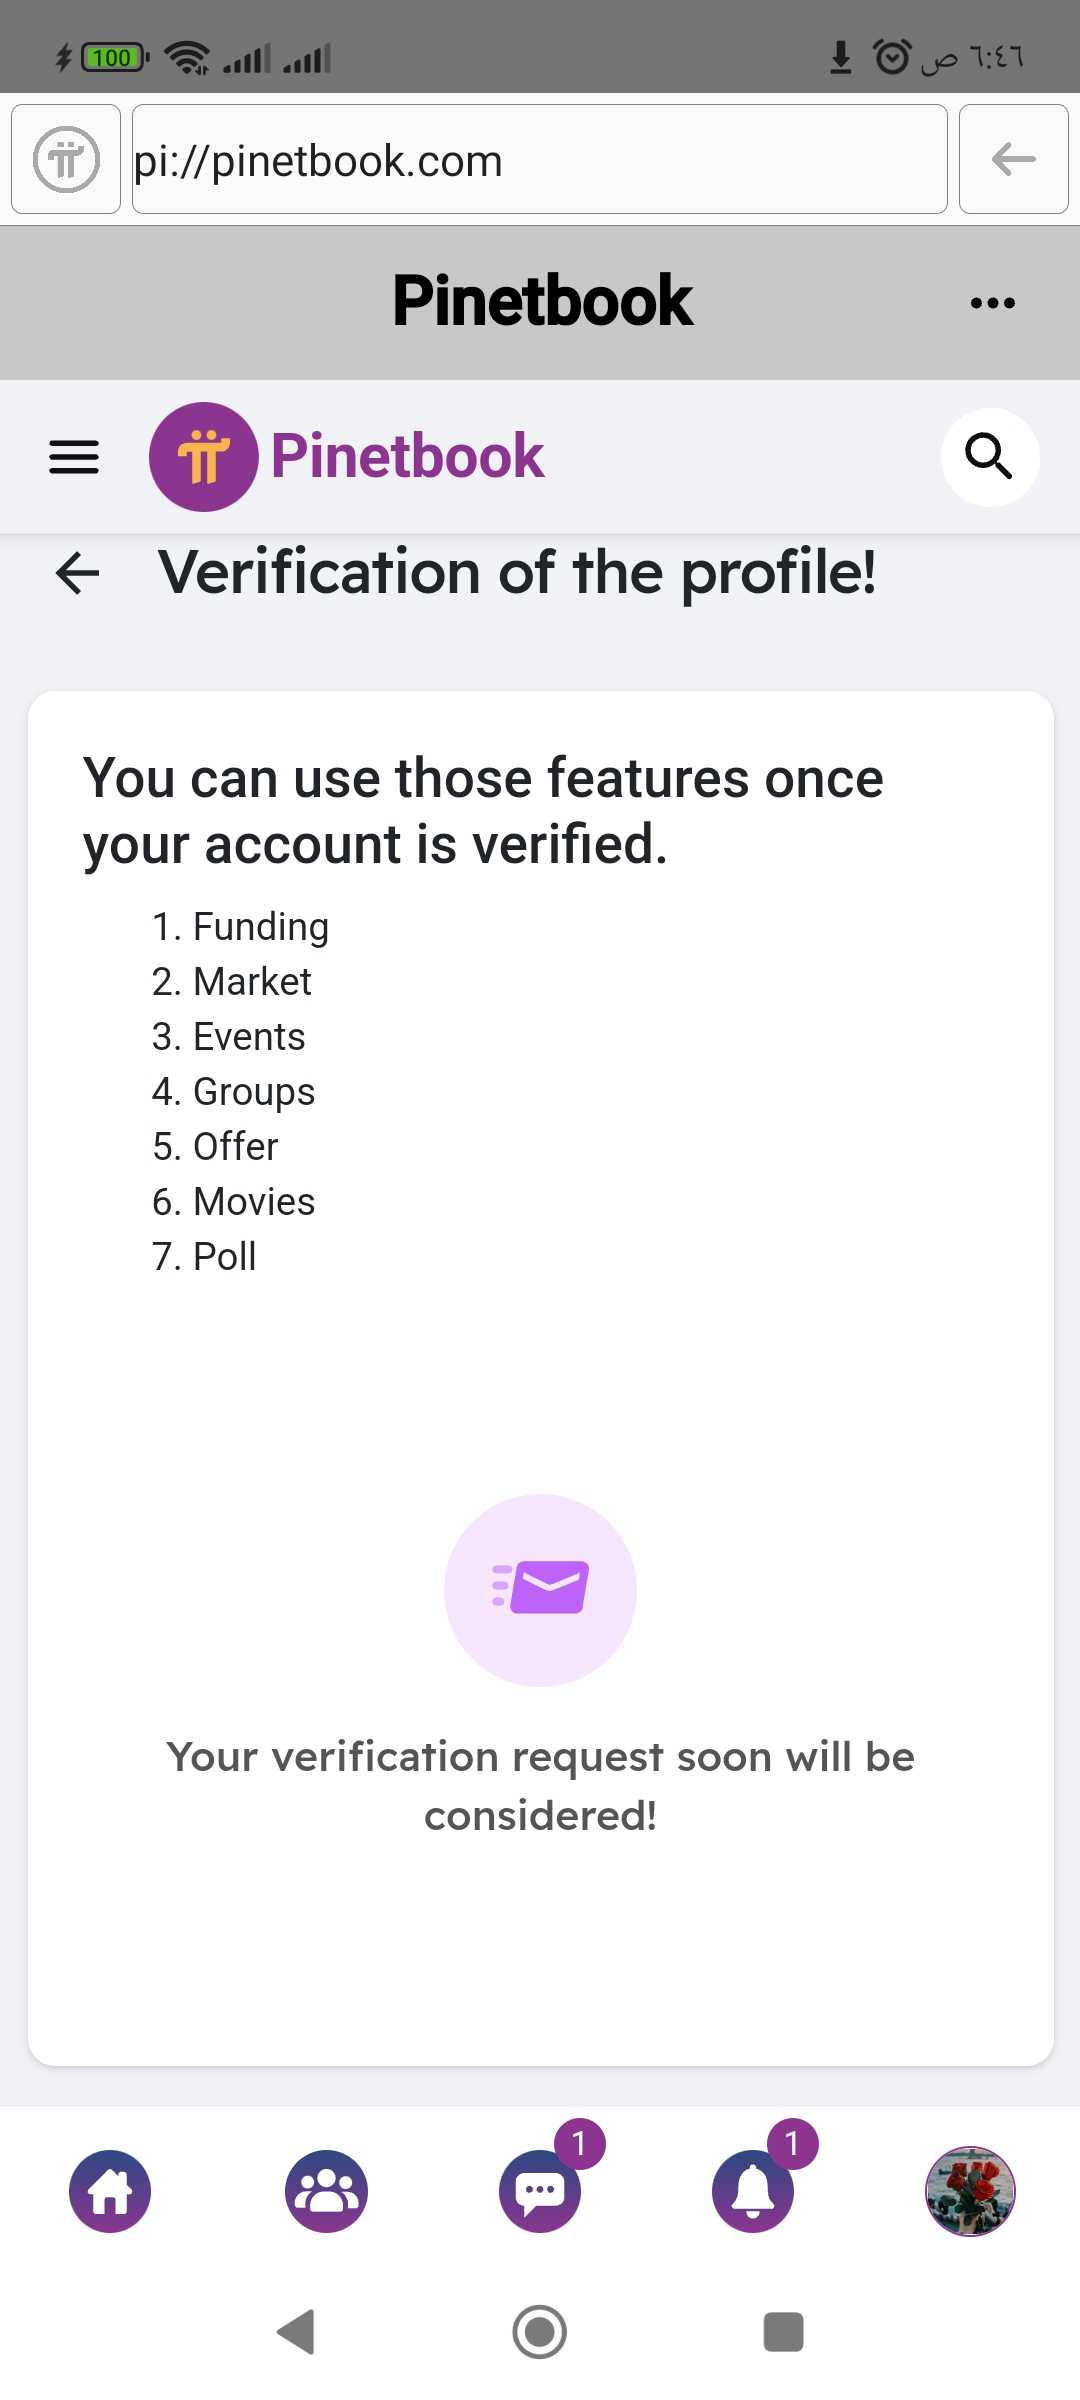Tap the search magnifier icon
The height and width of the screenshot is (2400, 1080).
[990, 457]
